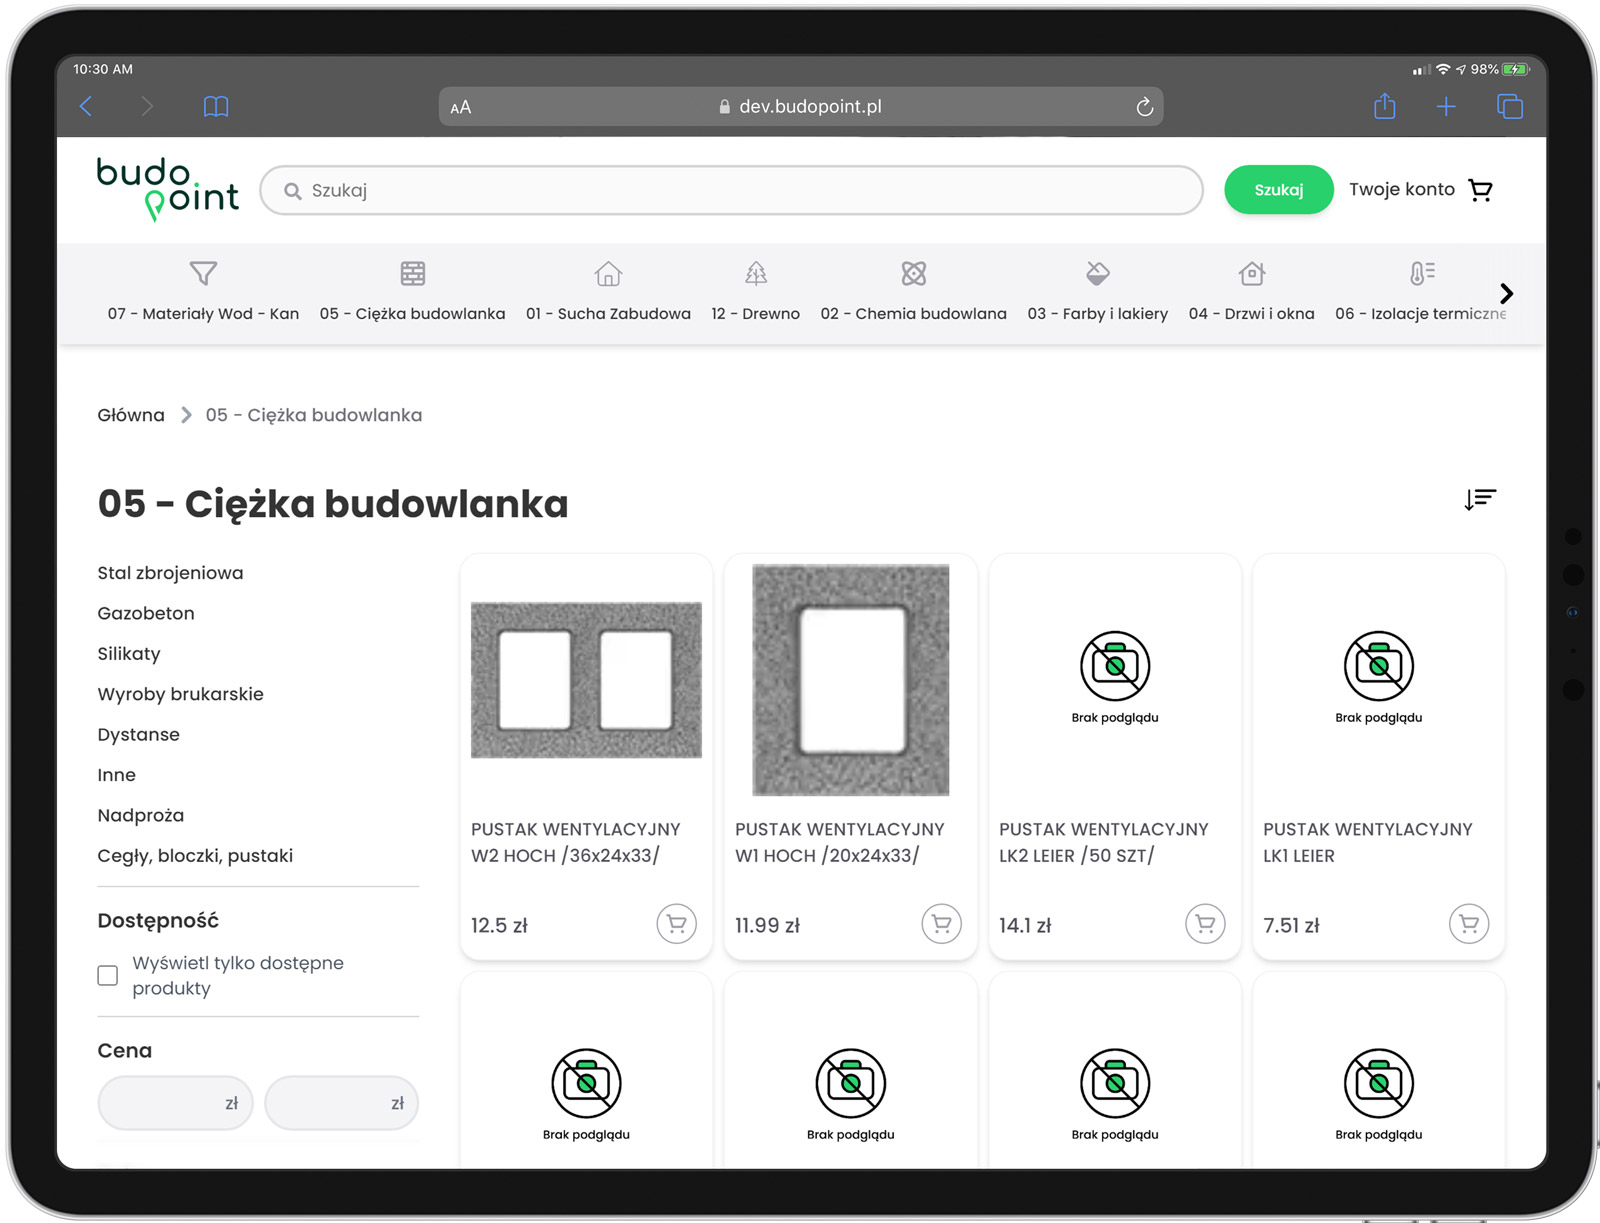Open the sort order icon
The height and width of the screenshot is (1223, 1600).
pos(1480,499)
